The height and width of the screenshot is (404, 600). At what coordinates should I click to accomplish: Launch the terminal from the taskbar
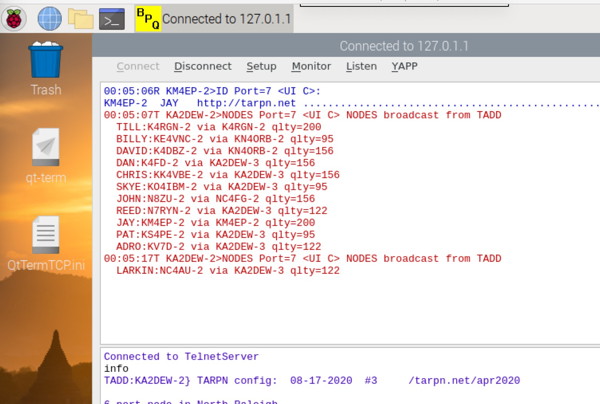[112, 19]
